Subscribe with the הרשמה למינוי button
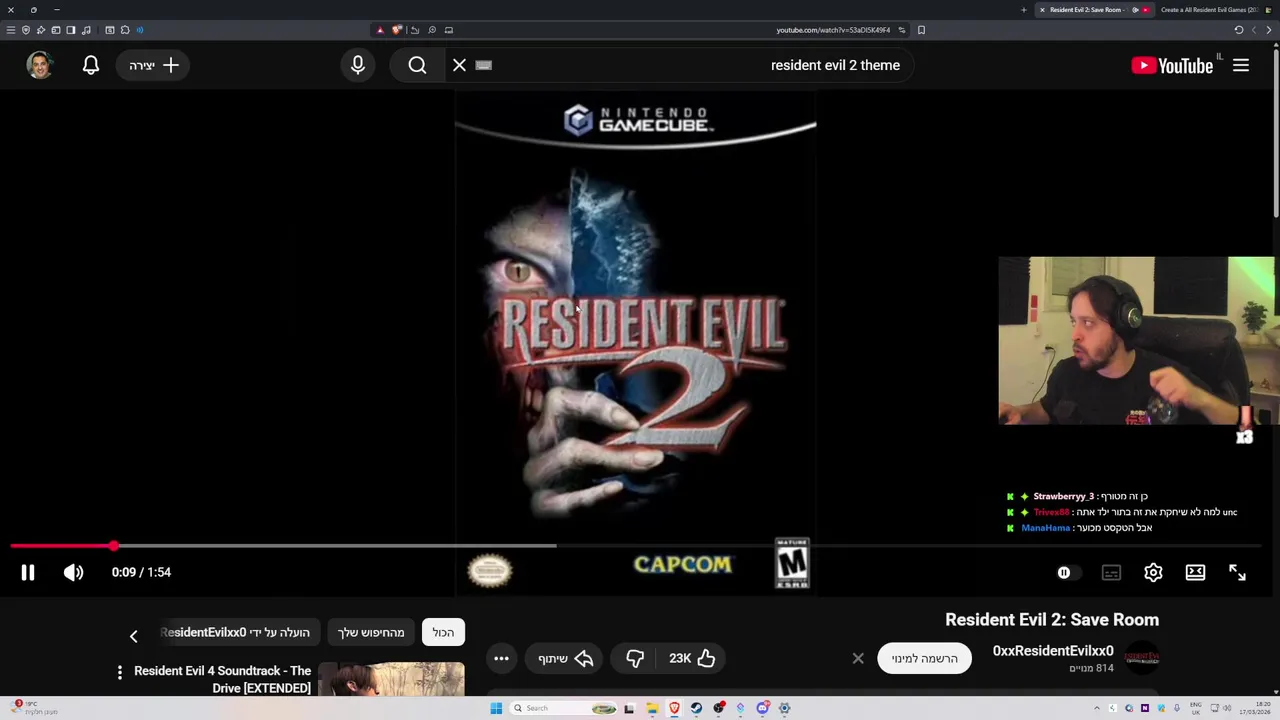1280x720 pixels. click(924, 658)
